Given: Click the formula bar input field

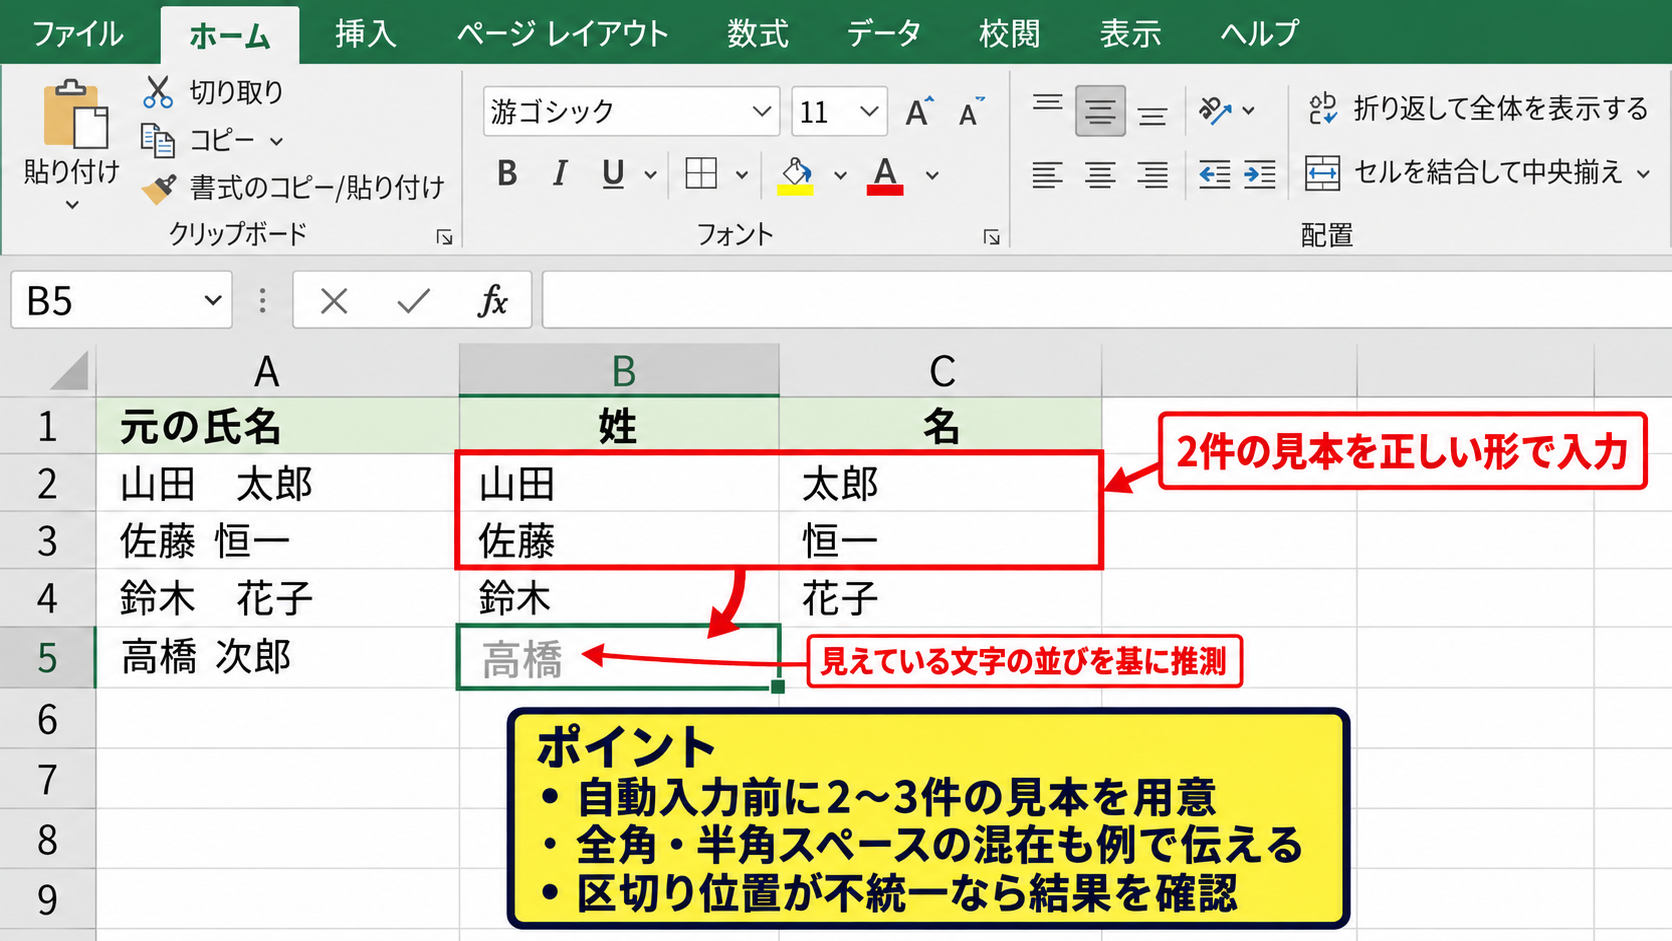Looking at the screenshot, I should coord(1107,300).
